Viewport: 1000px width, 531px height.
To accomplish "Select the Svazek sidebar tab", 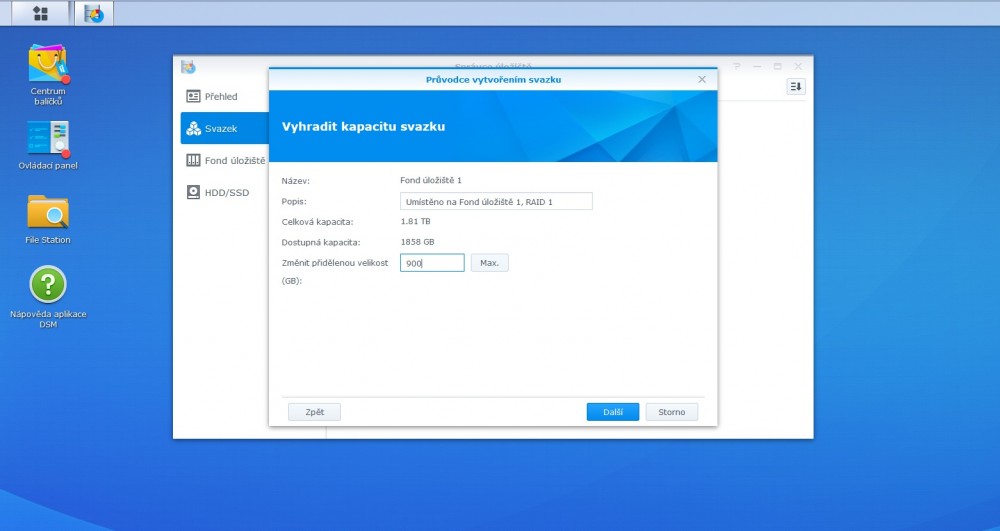I will [x=222, y=128].
